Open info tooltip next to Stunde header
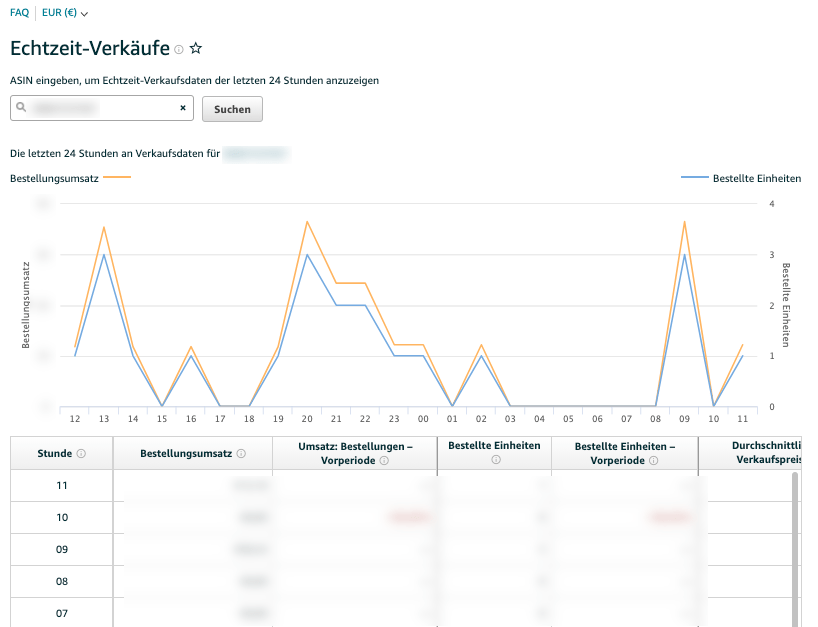Screen dimensions: 818x627 click(81, 454)
